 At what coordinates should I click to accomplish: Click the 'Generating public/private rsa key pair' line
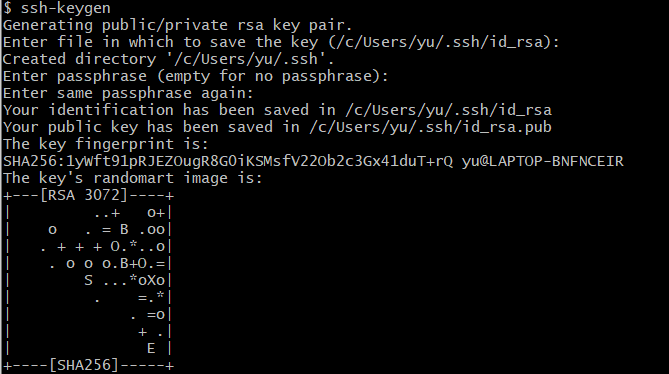177,26
